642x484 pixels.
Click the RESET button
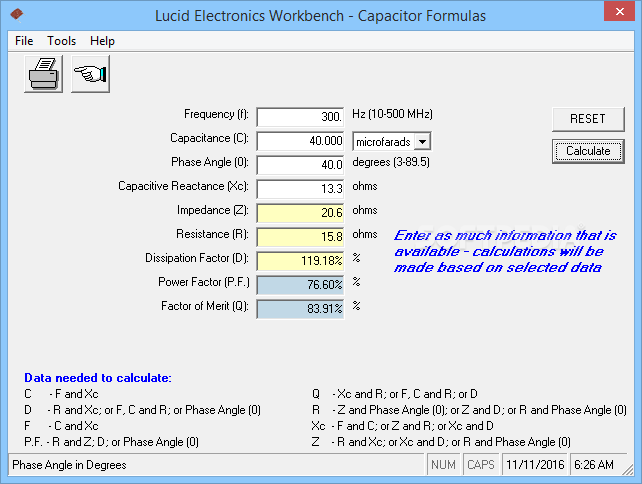pos(588,119)
